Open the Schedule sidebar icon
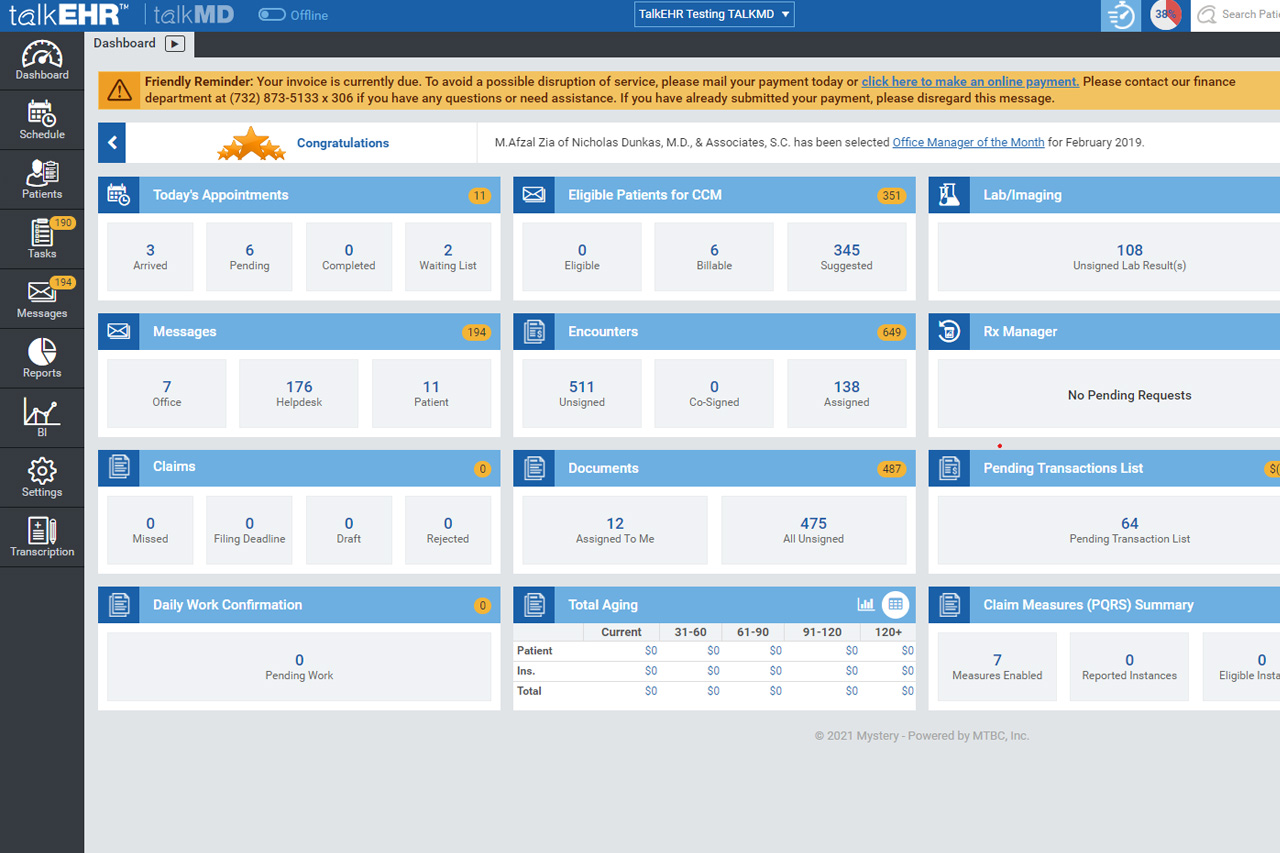 click(x=42, y=120)
